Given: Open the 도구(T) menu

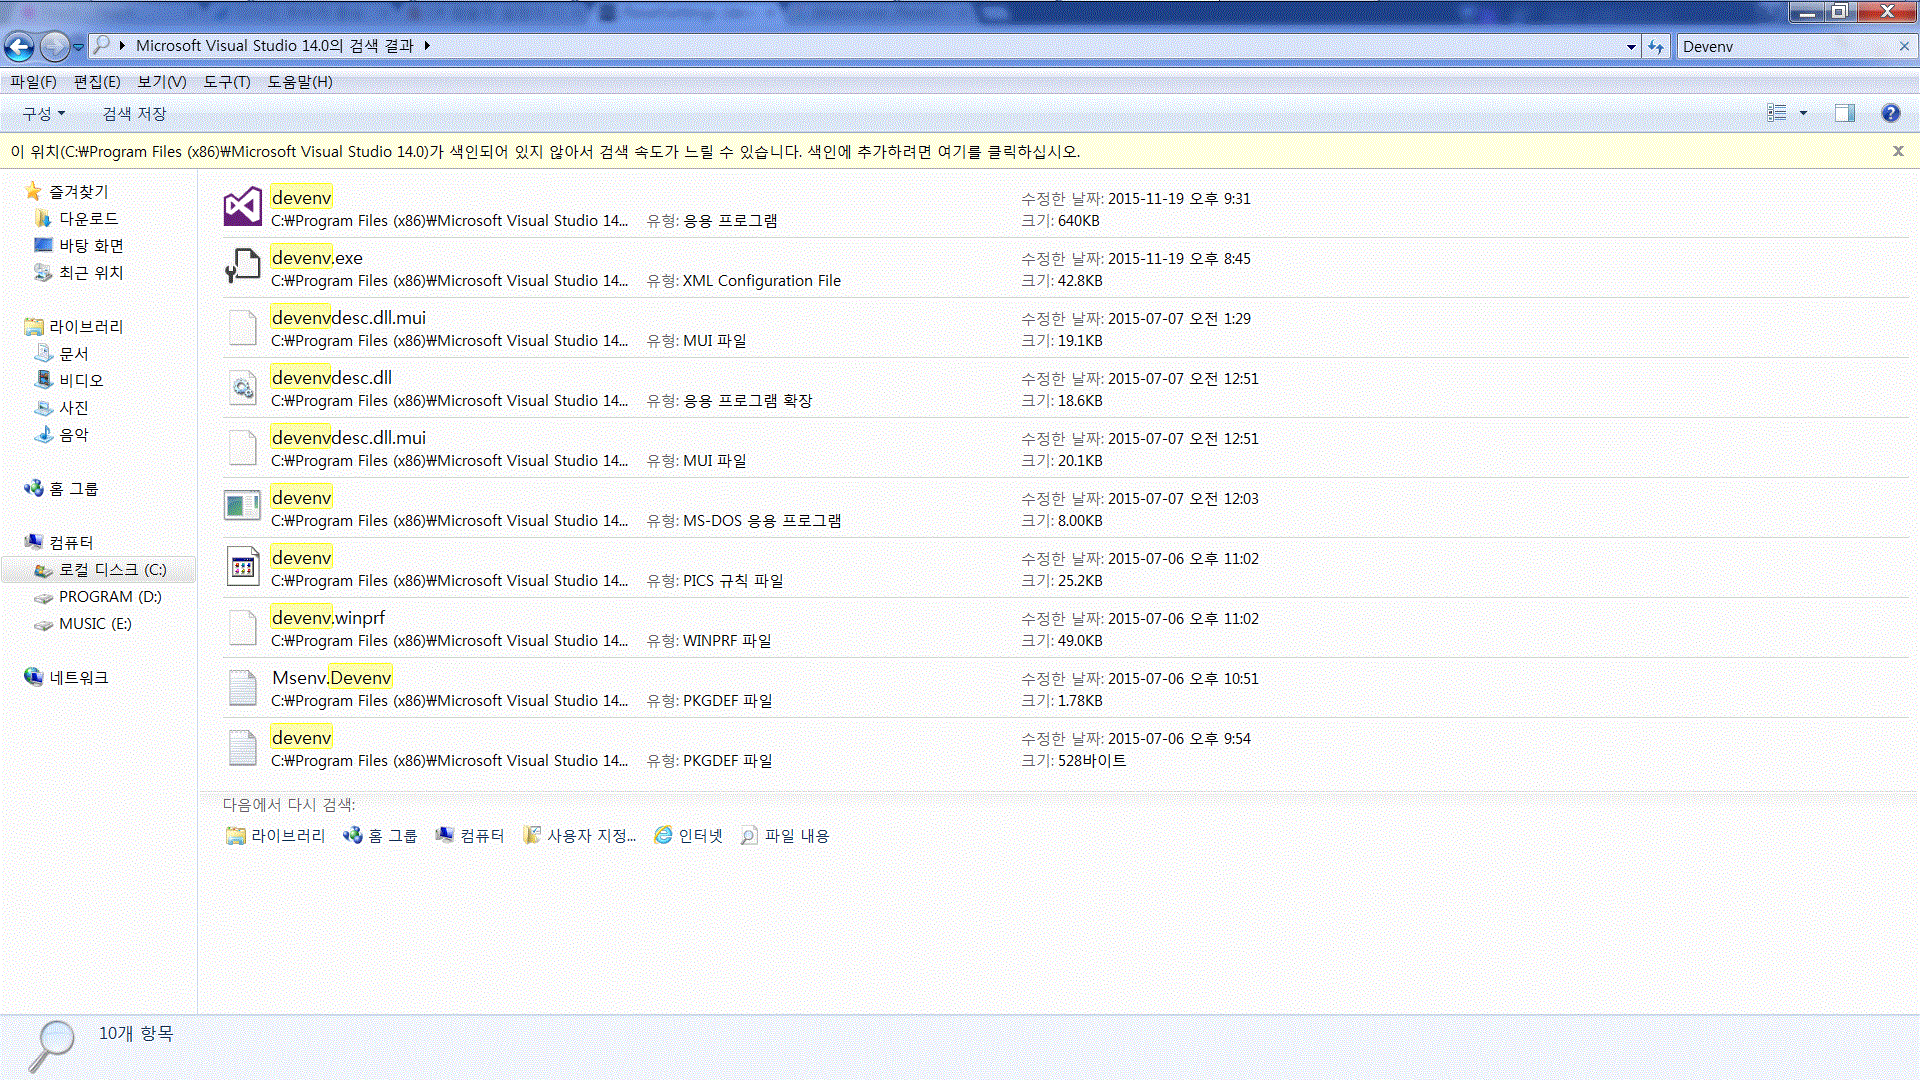Looking at the screenshot, I should tap(226, 82).
